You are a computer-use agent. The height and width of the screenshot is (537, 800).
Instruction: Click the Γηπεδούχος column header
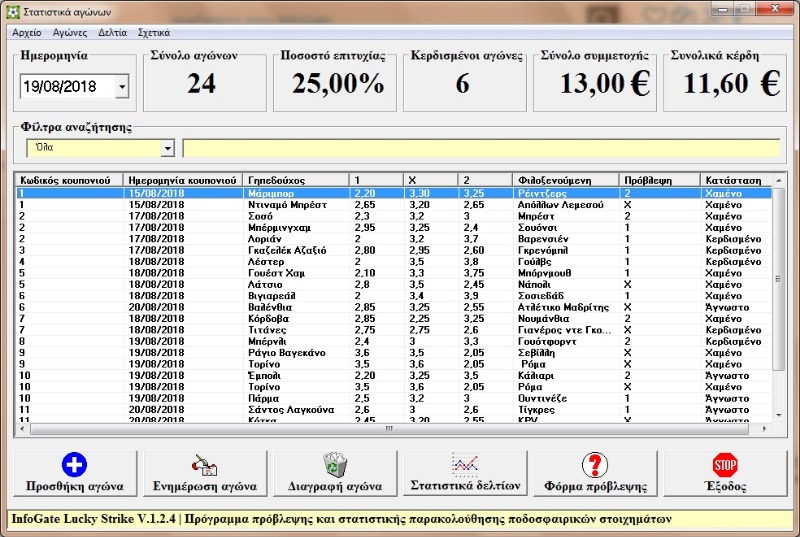(x=295, y=180)
